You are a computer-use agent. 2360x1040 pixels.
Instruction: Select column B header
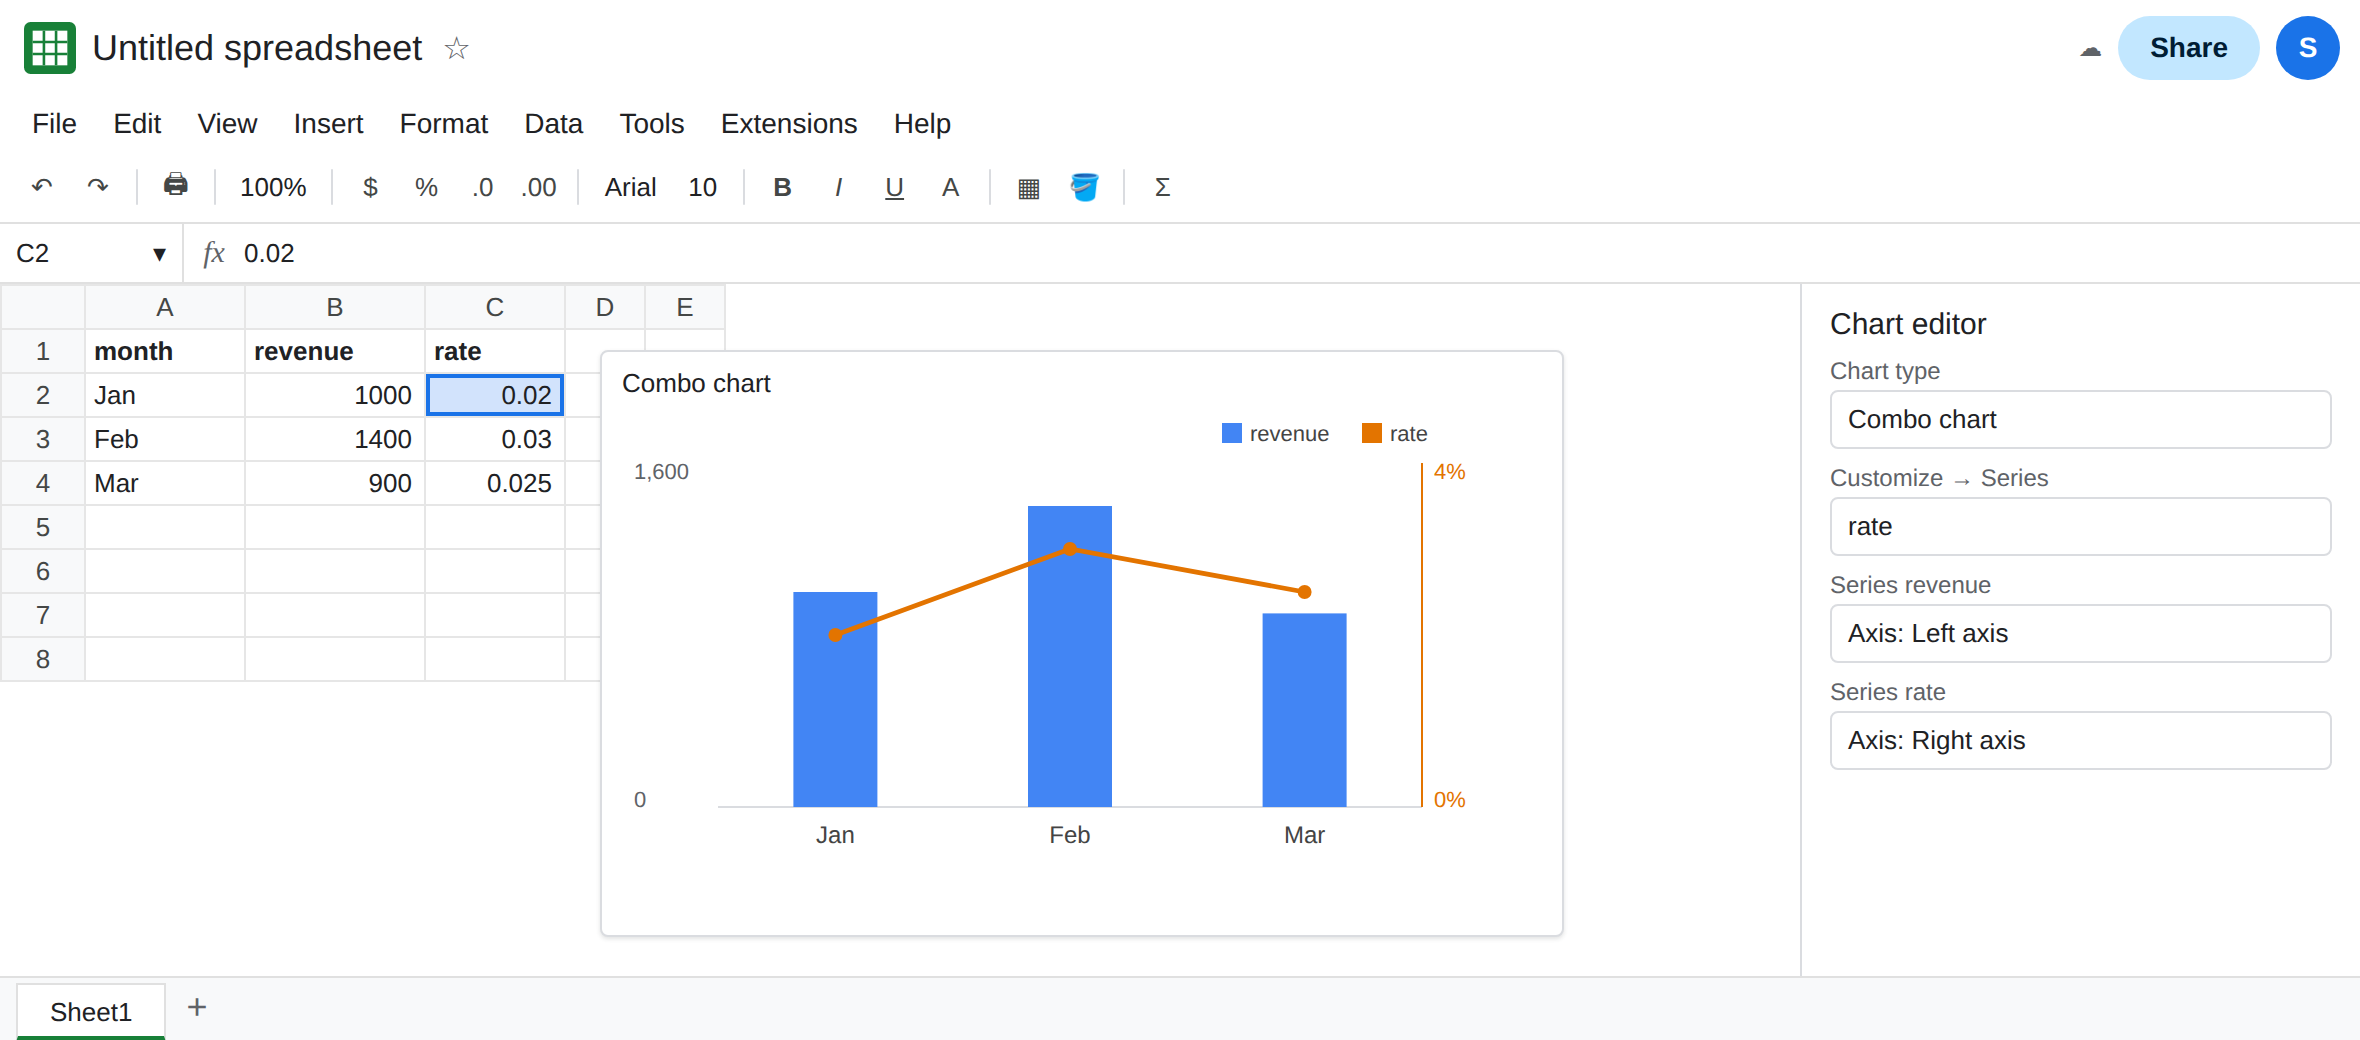(335, 307)
